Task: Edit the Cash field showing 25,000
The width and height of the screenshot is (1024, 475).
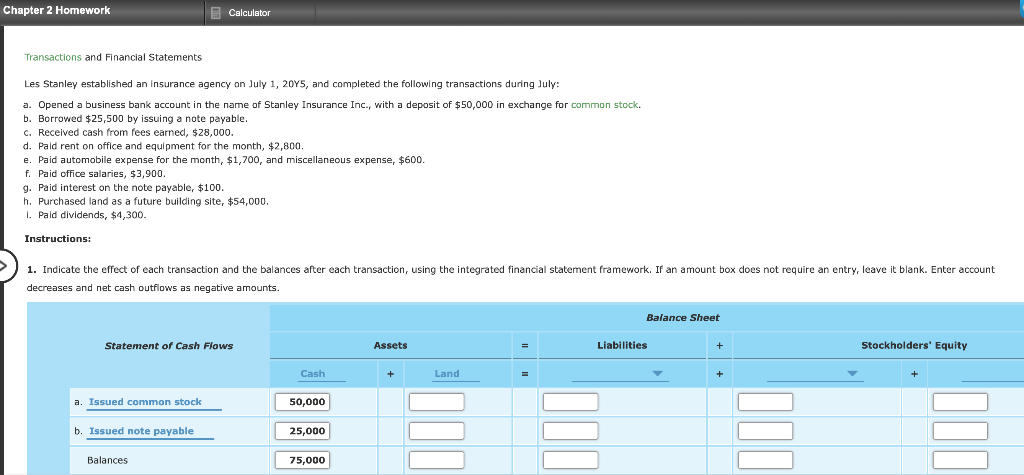Action: pos(302,431)
